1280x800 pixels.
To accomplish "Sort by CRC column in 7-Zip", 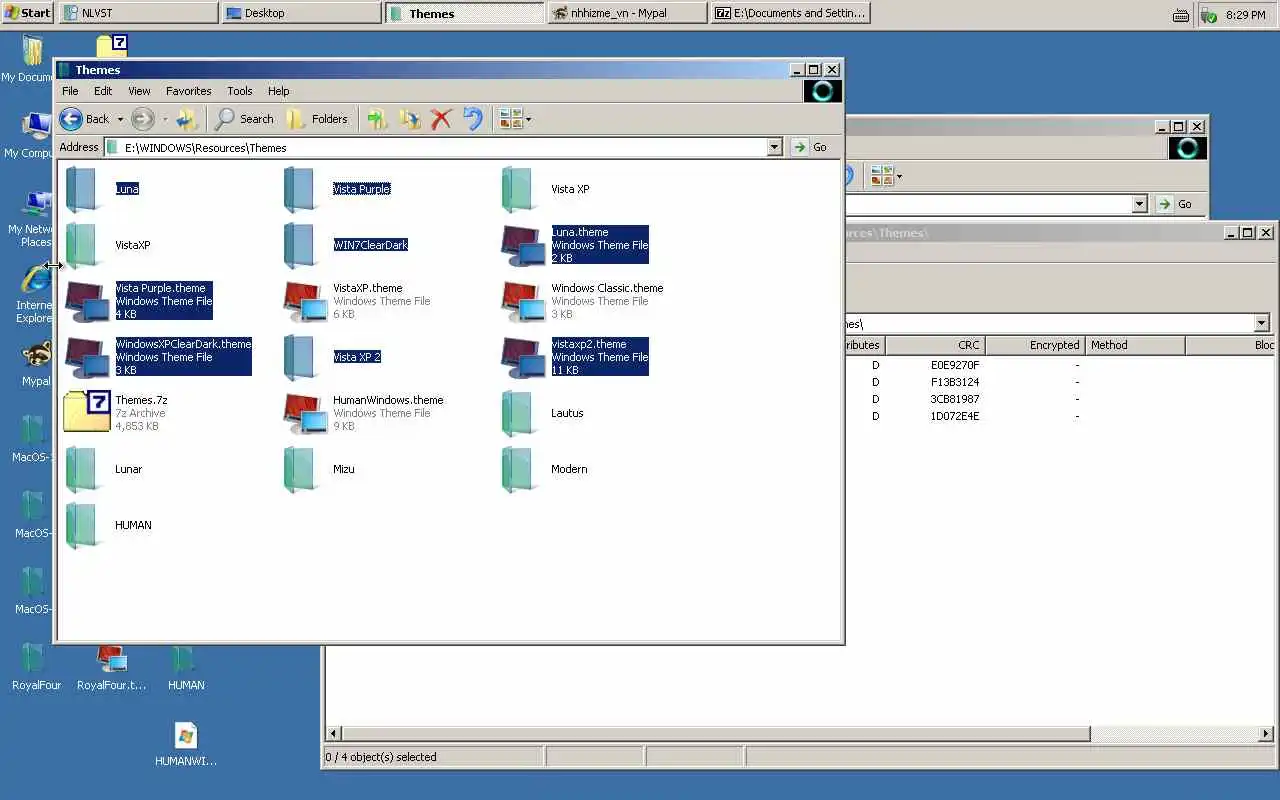I will point(934,345).
